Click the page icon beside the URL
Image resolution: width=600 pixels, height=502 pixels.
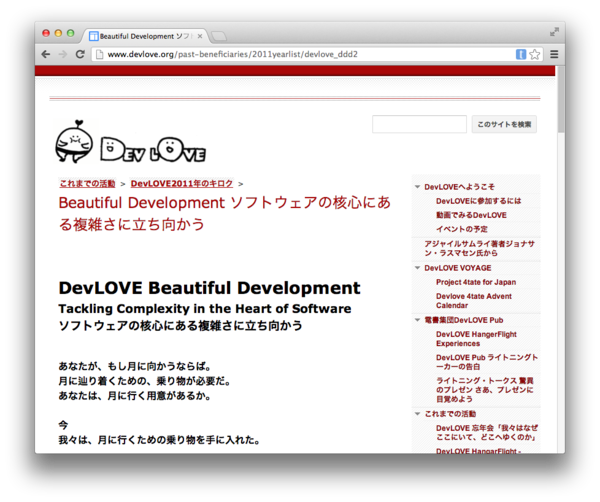(x=99, y=54)
